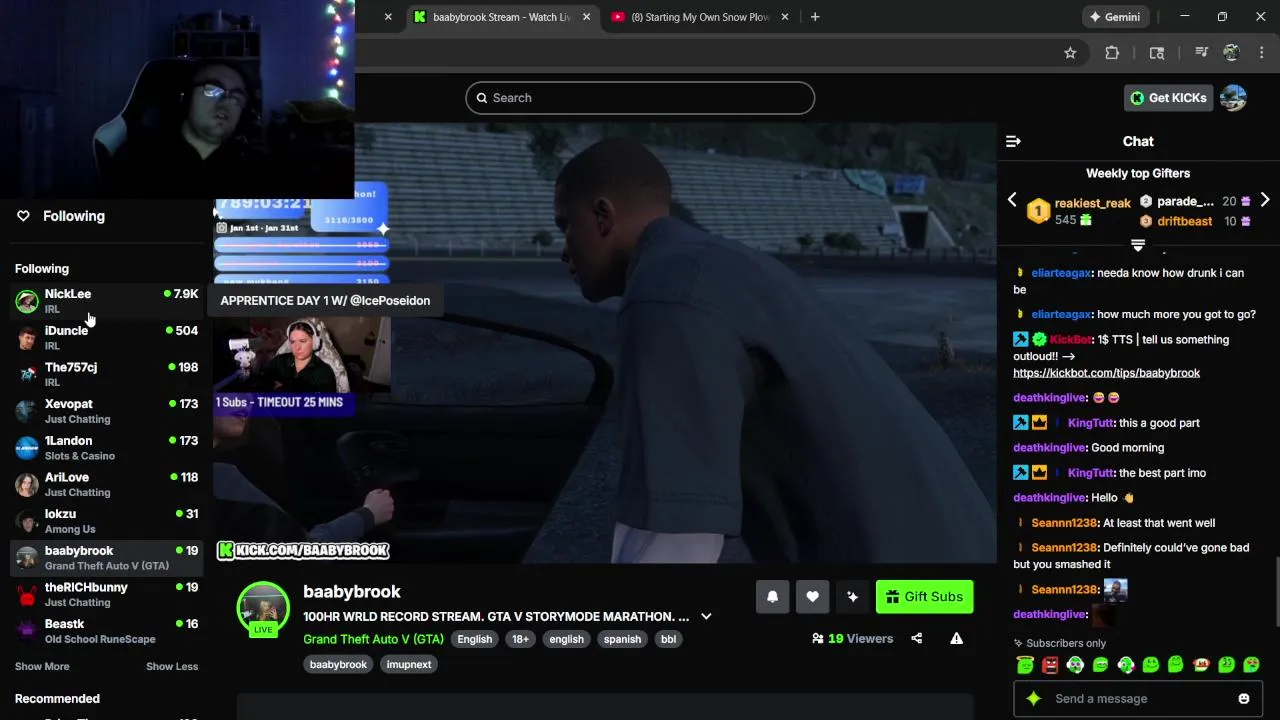
Task: Open 1Landon Slots & Casino channel
Action: point(106,447)
